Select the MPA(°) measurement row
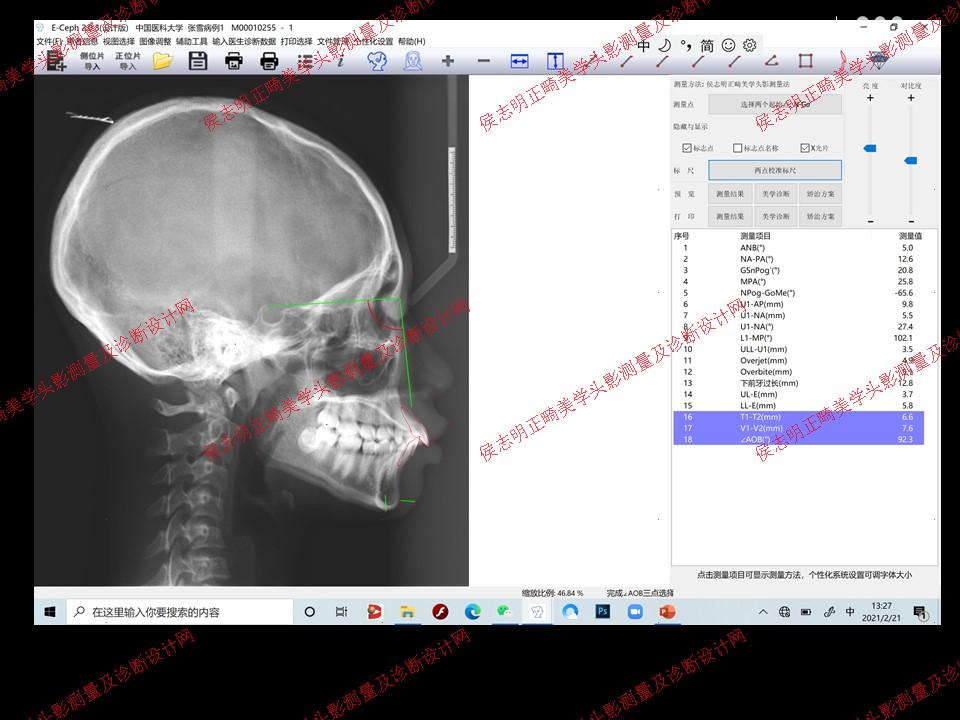Screen dimensions: 960x720 (x=798, y=282)
